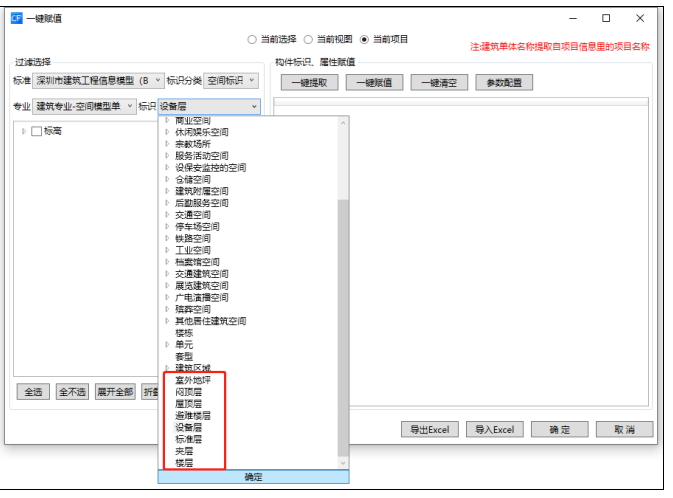673x498 pixels.
Task: Click the 展开全部 button
Action: 115,392
